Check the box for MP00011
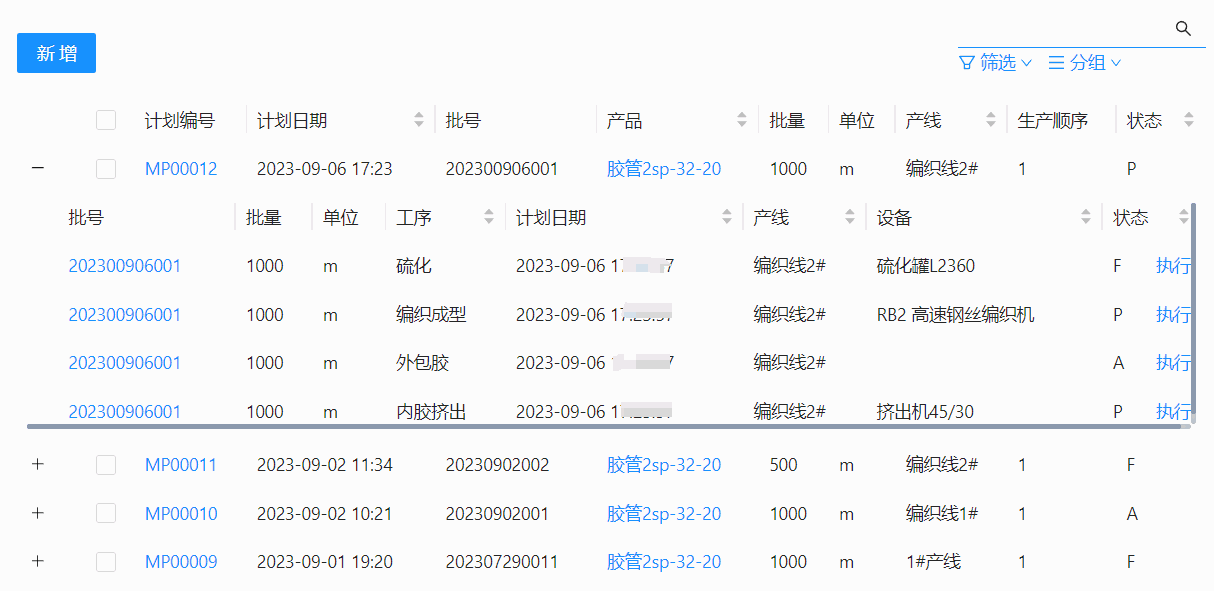Screen dimensions: 1214x591 (x=106, y=465)
